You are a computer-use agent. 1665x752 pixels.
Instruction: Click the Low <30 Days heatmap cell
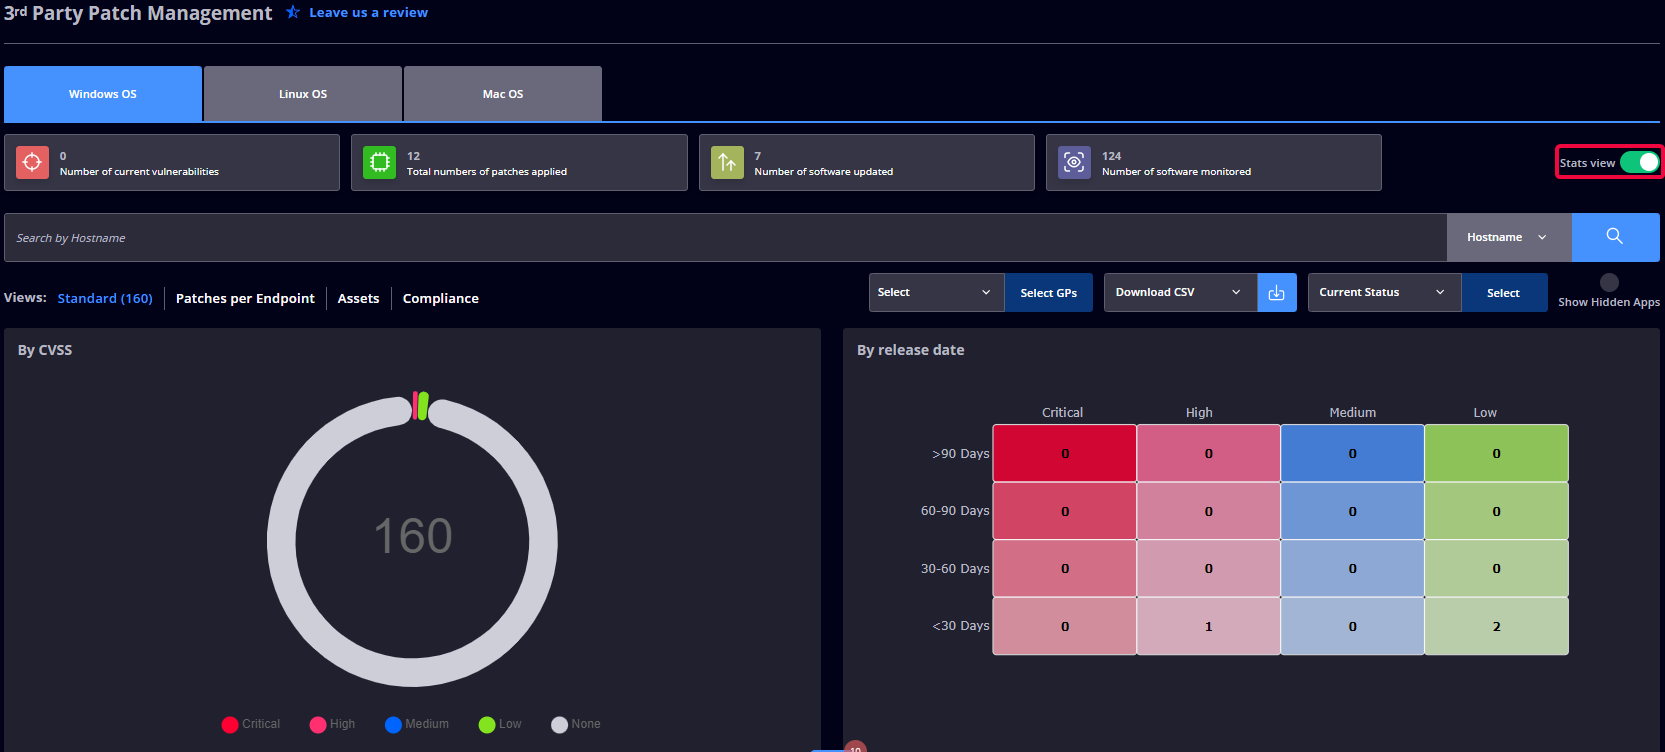[1496, 626]
